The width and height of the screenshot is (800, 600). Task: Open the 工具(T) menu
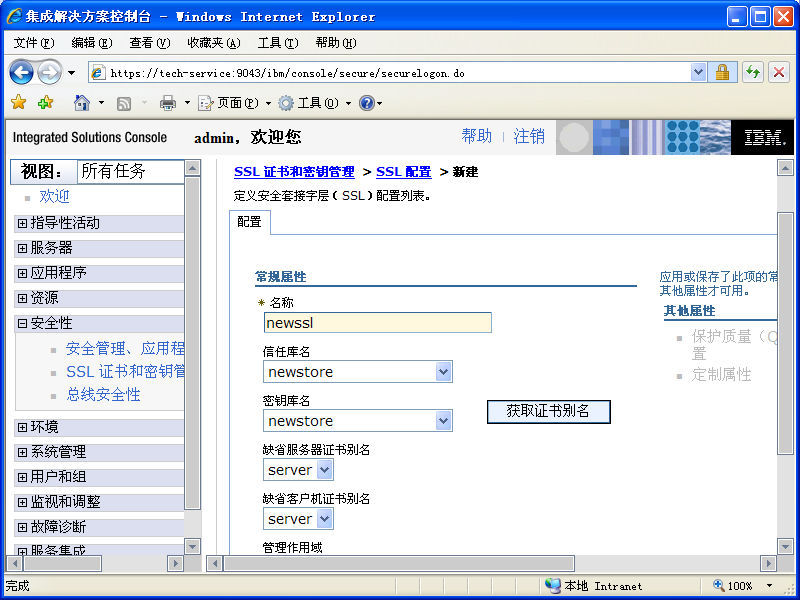(277, 43)
